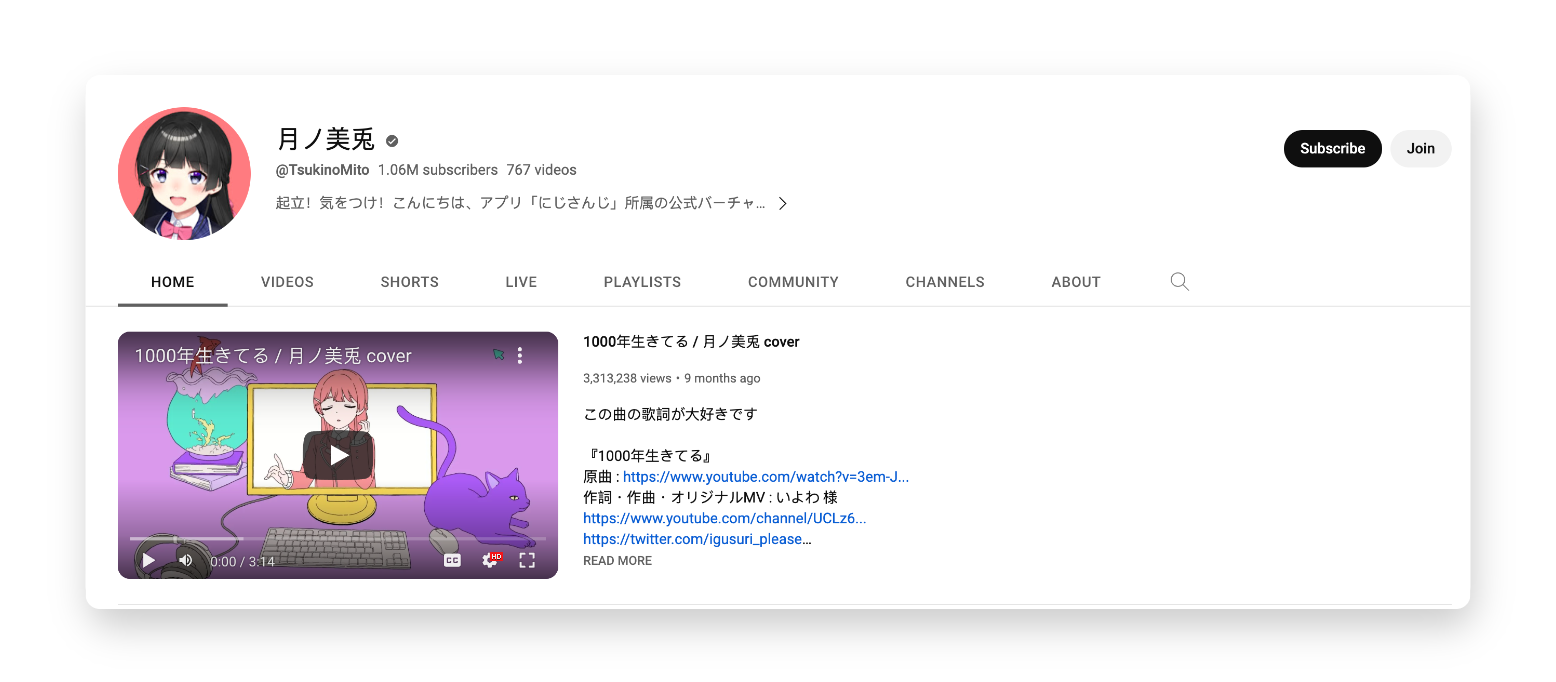Open the three-dot menu on video player
This screenshot has width=1556, height=682.
(x=520, y=355)
